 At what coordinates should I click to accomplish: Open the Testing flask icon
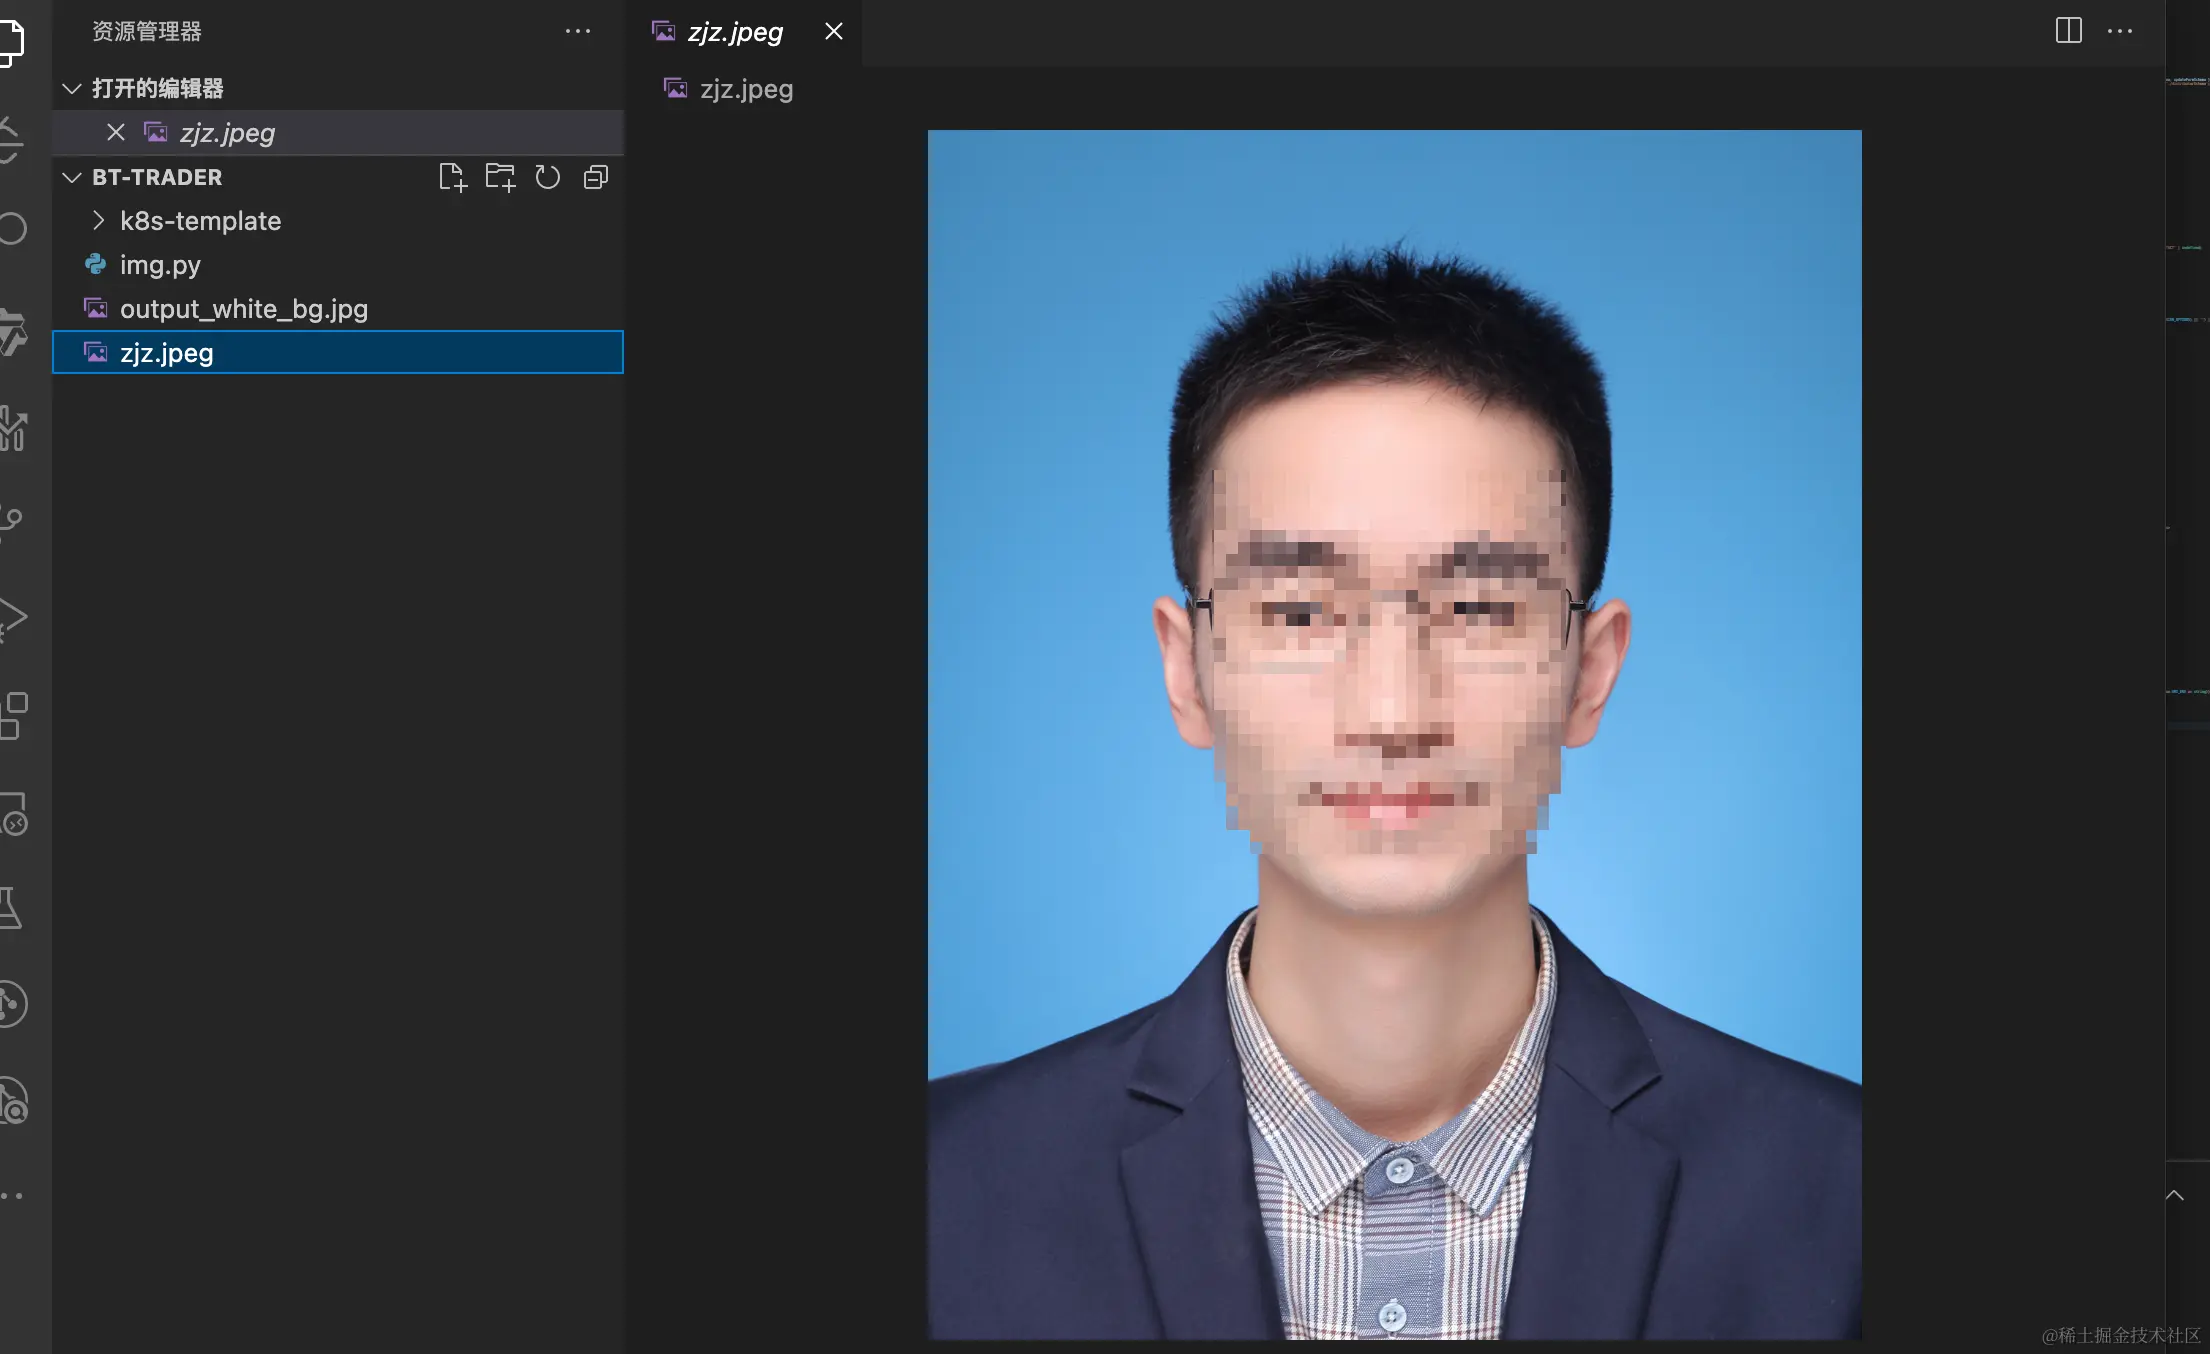pyautogui.click(x=10, y=907)
